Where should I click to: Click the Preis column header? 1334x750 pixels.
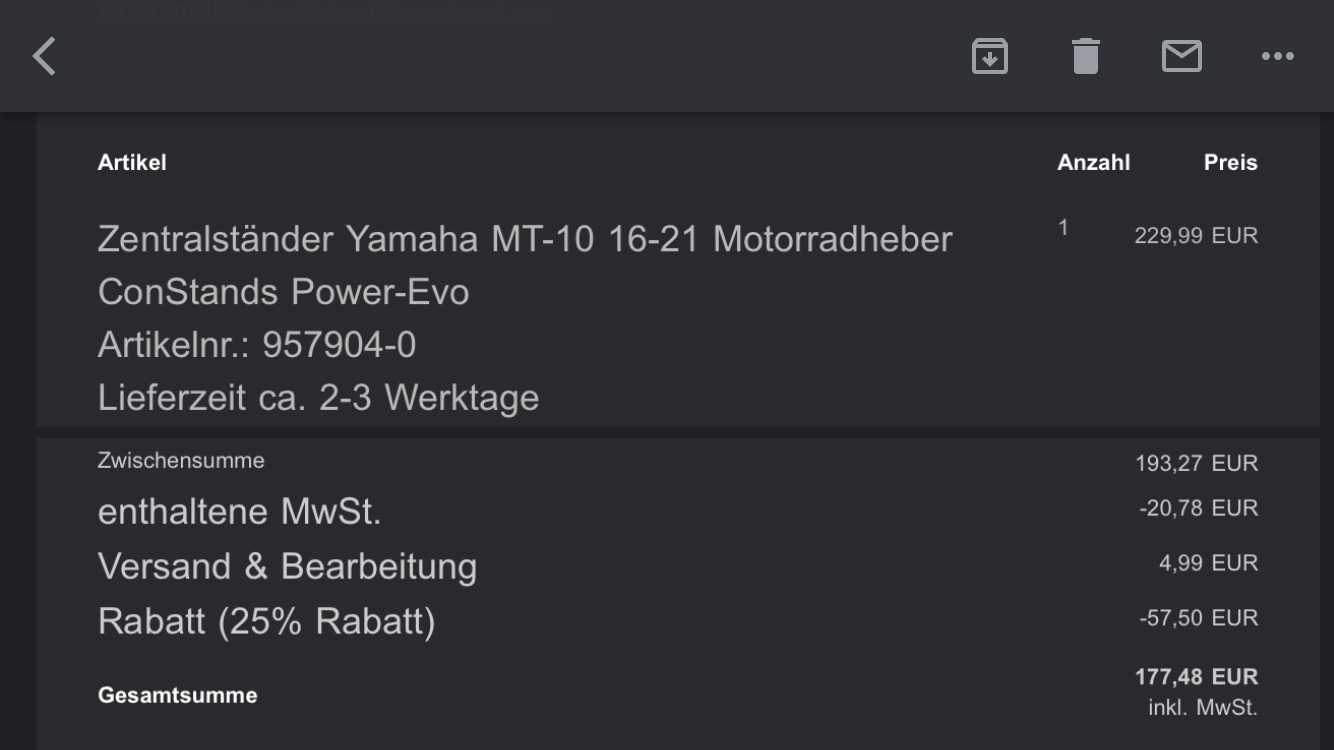tap(1230, 162)
